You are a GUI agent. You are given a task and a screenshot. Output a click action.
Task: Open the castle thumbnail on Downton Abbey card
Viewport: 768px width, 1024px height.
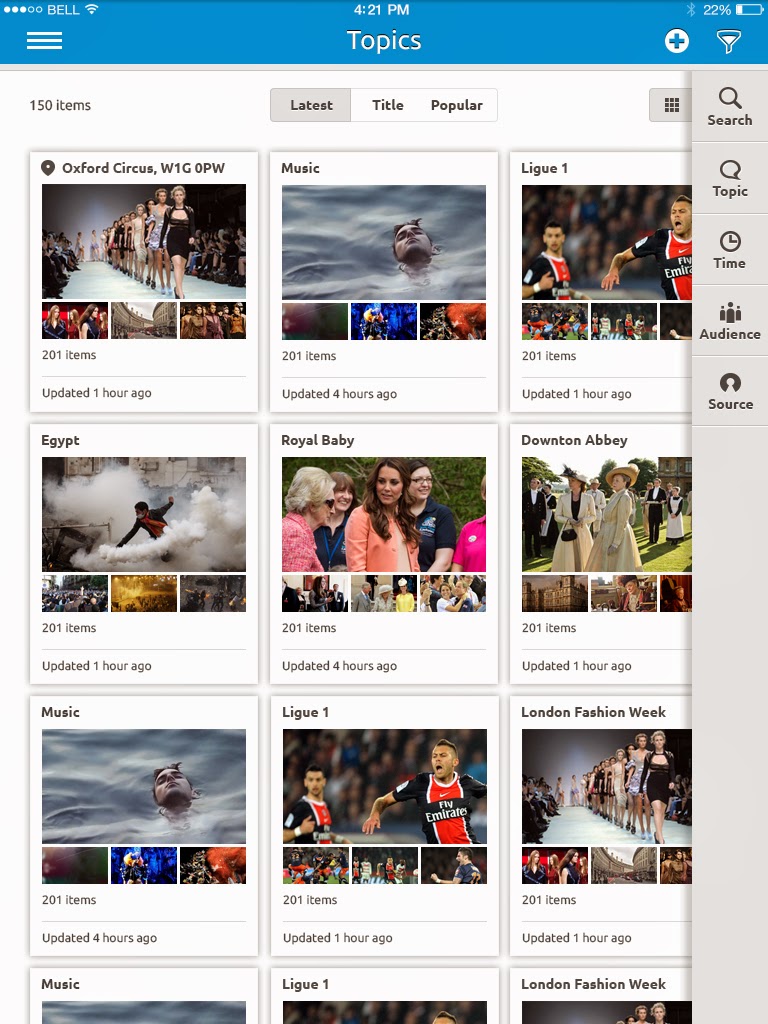click(x=554, y=593)
